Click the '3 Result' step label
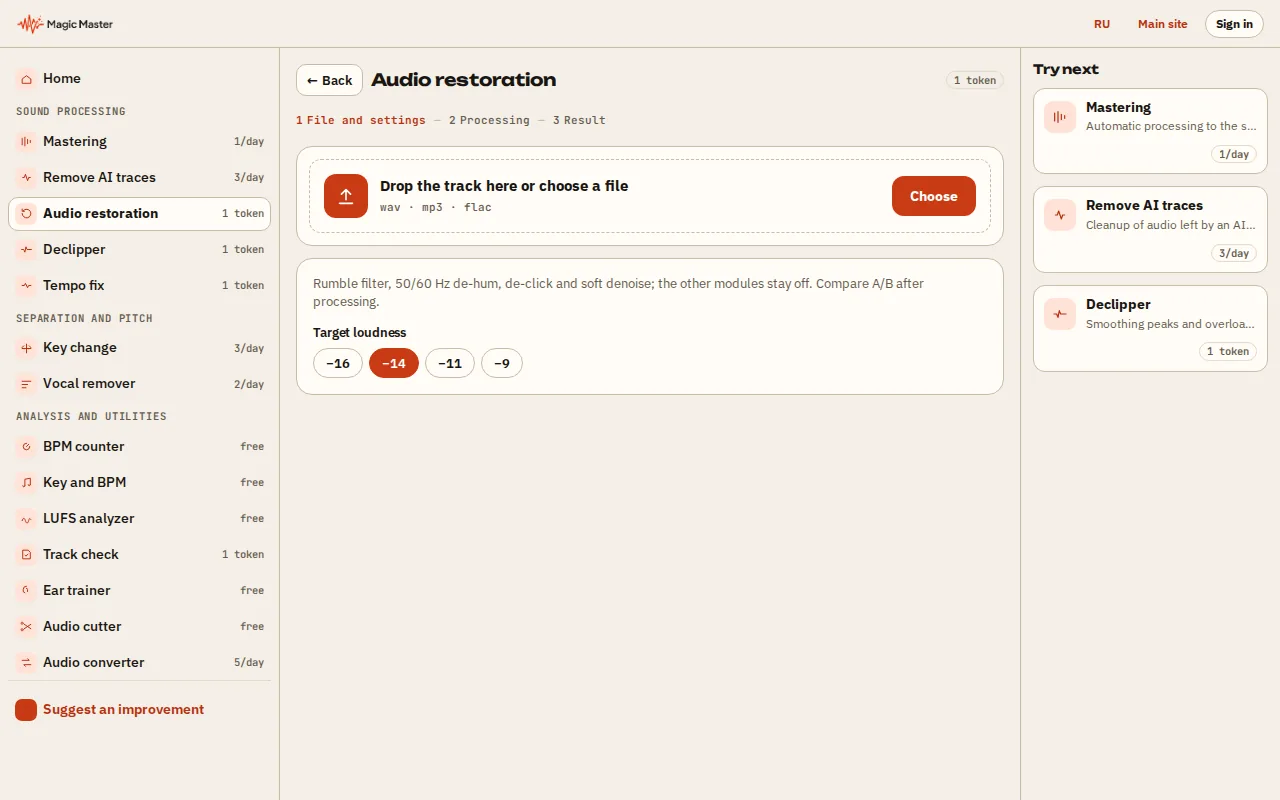The width and height of the screenshot is (1280, 800). 579,120
